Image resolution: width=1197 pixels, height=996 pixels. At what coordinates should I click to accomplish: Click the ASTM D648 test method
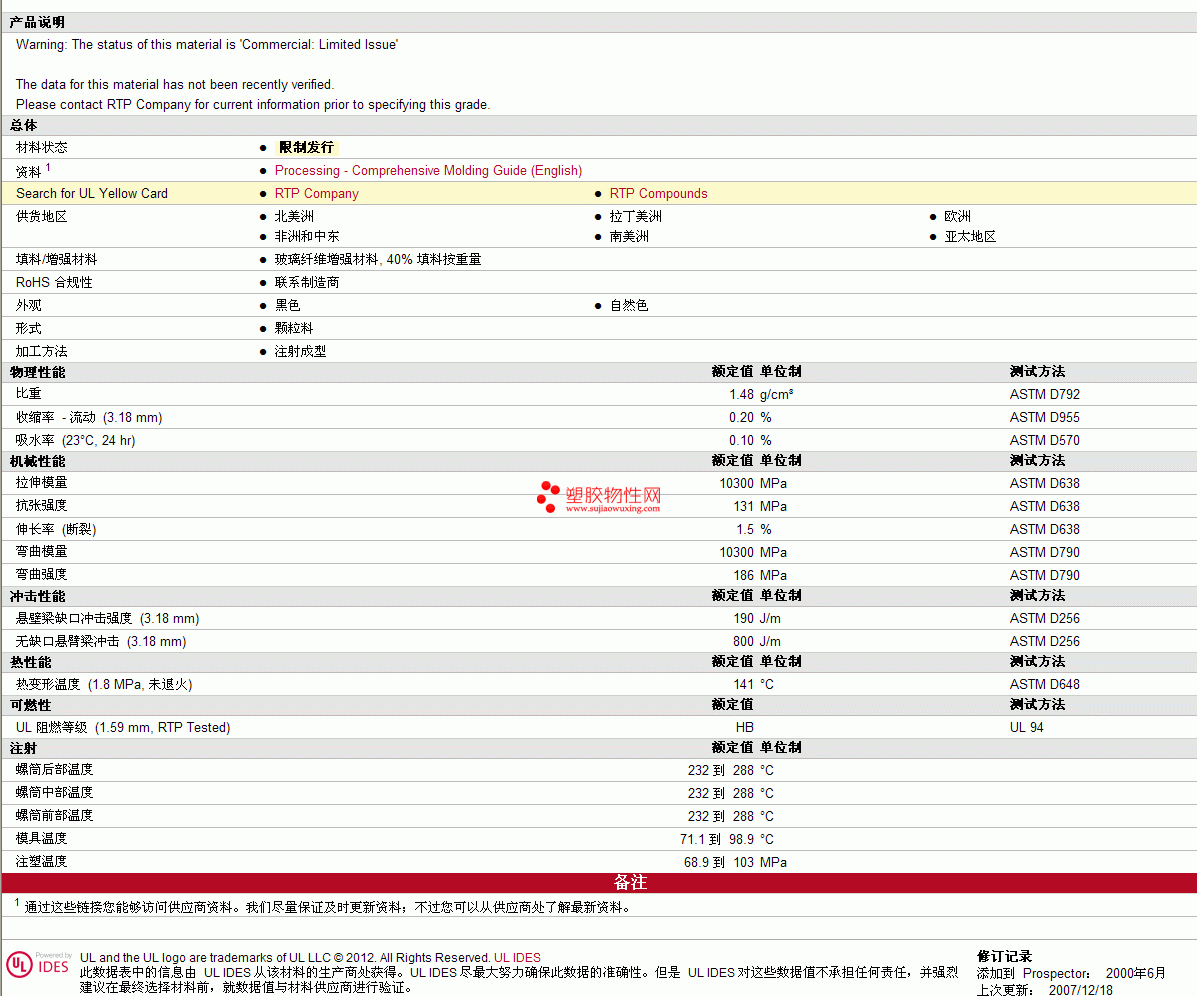1044,685
